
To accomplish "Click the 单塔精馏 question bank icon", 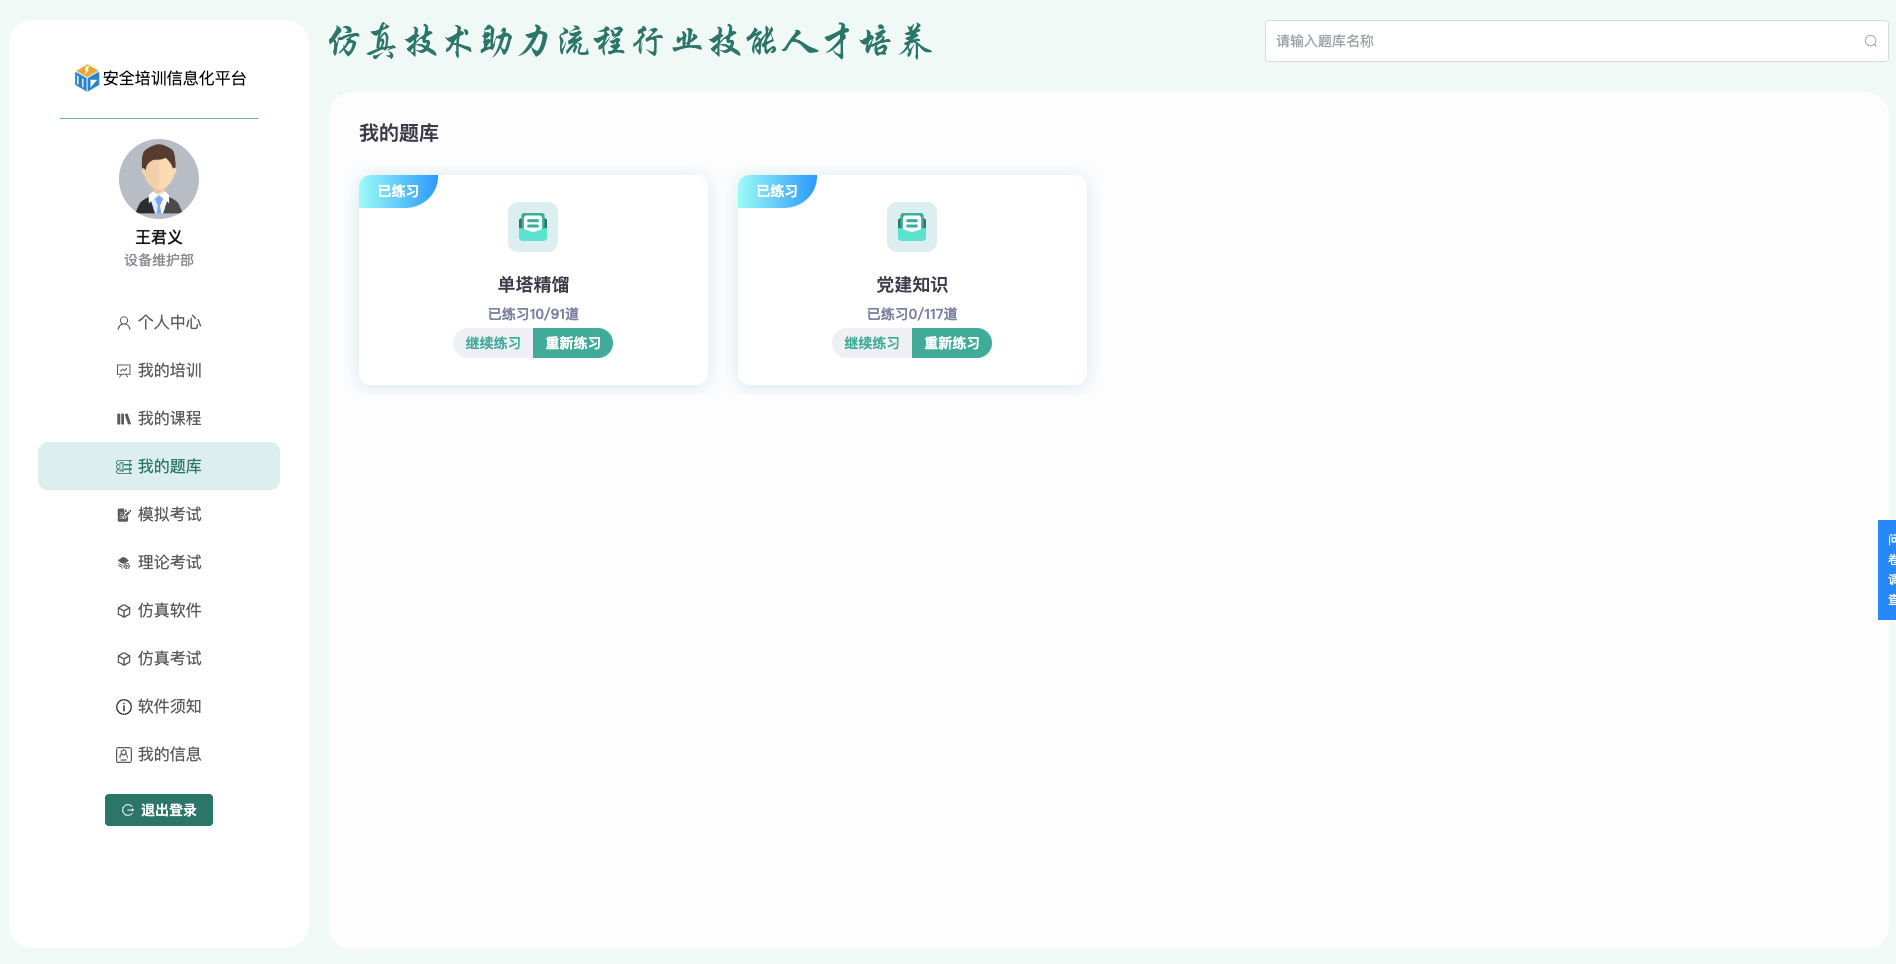I will [x=533, y=227].
